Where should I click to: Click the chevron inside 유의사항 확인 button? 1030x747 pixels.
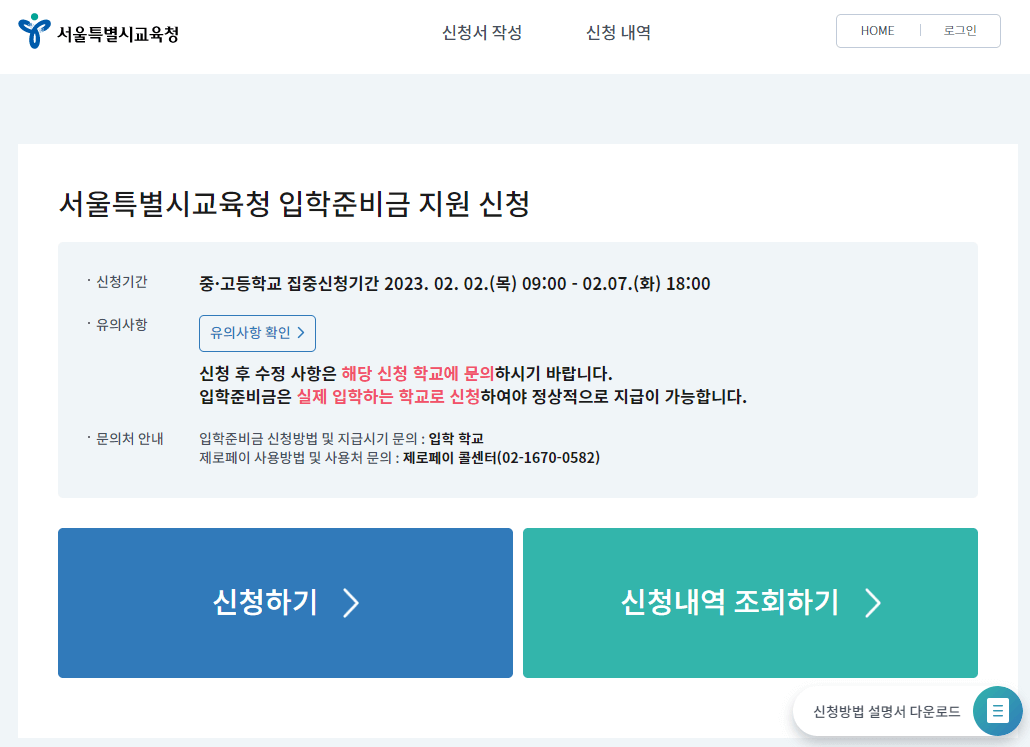point(302,333)
